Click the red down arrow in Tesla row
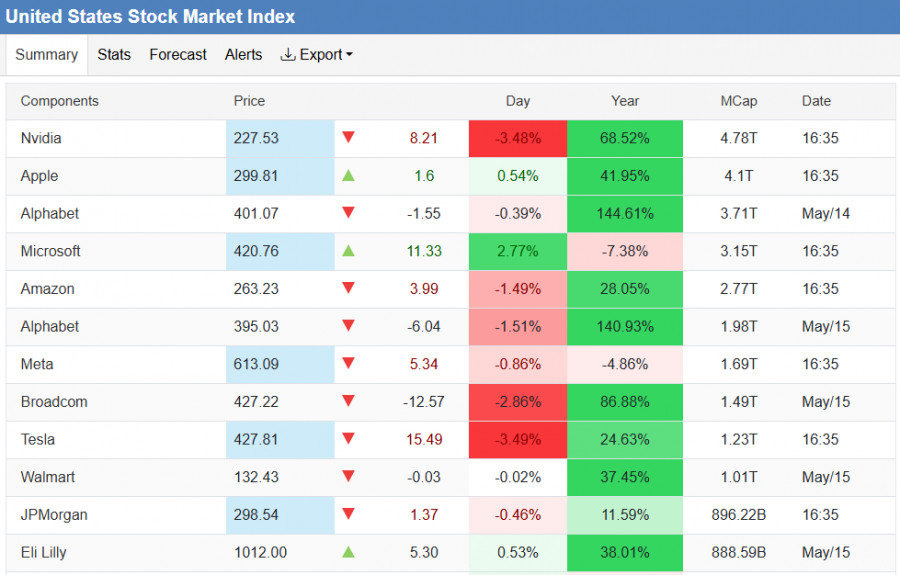 click(348, 438)
